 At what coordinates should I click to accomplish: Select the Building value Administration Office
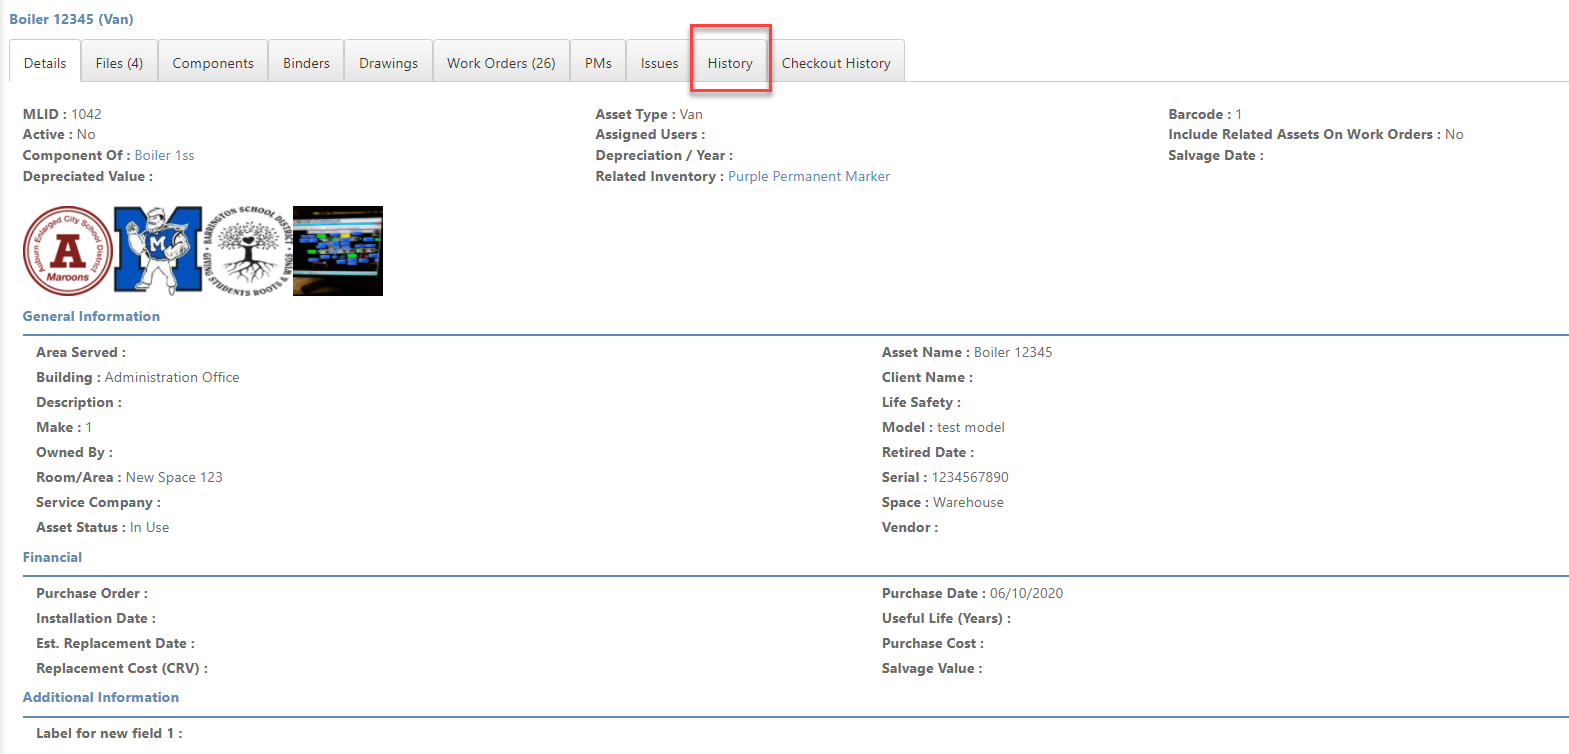(x=172, y=377)
